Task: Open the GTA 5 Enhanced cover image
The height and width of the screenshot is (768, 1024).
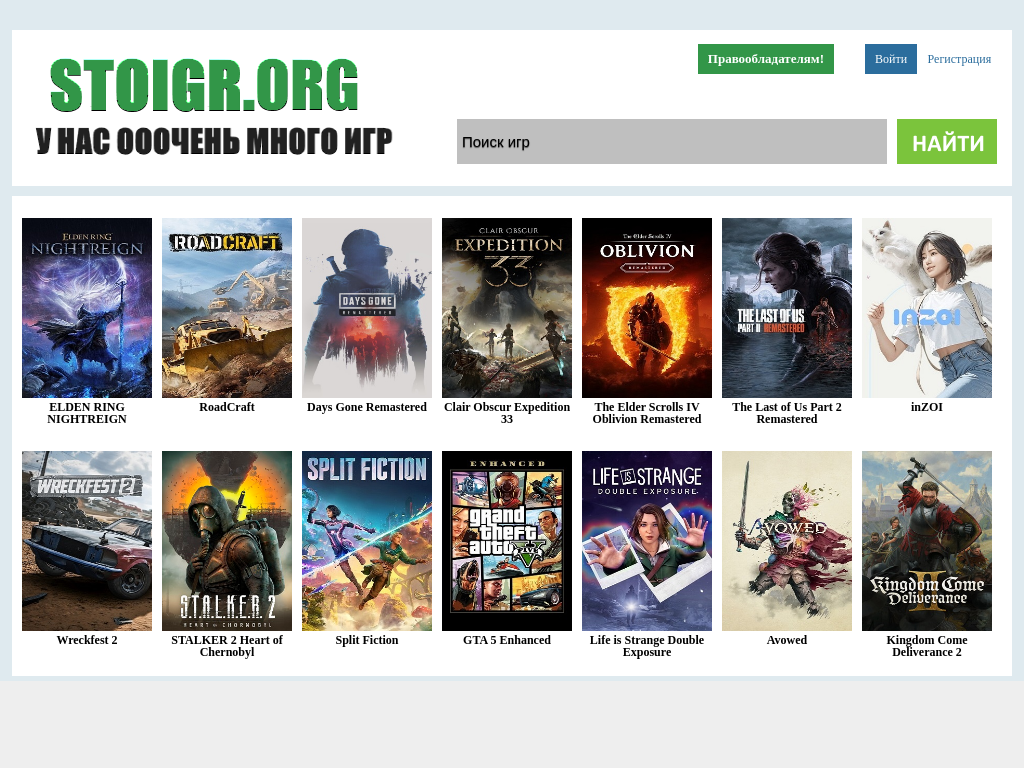Action: tap(507, 541)
